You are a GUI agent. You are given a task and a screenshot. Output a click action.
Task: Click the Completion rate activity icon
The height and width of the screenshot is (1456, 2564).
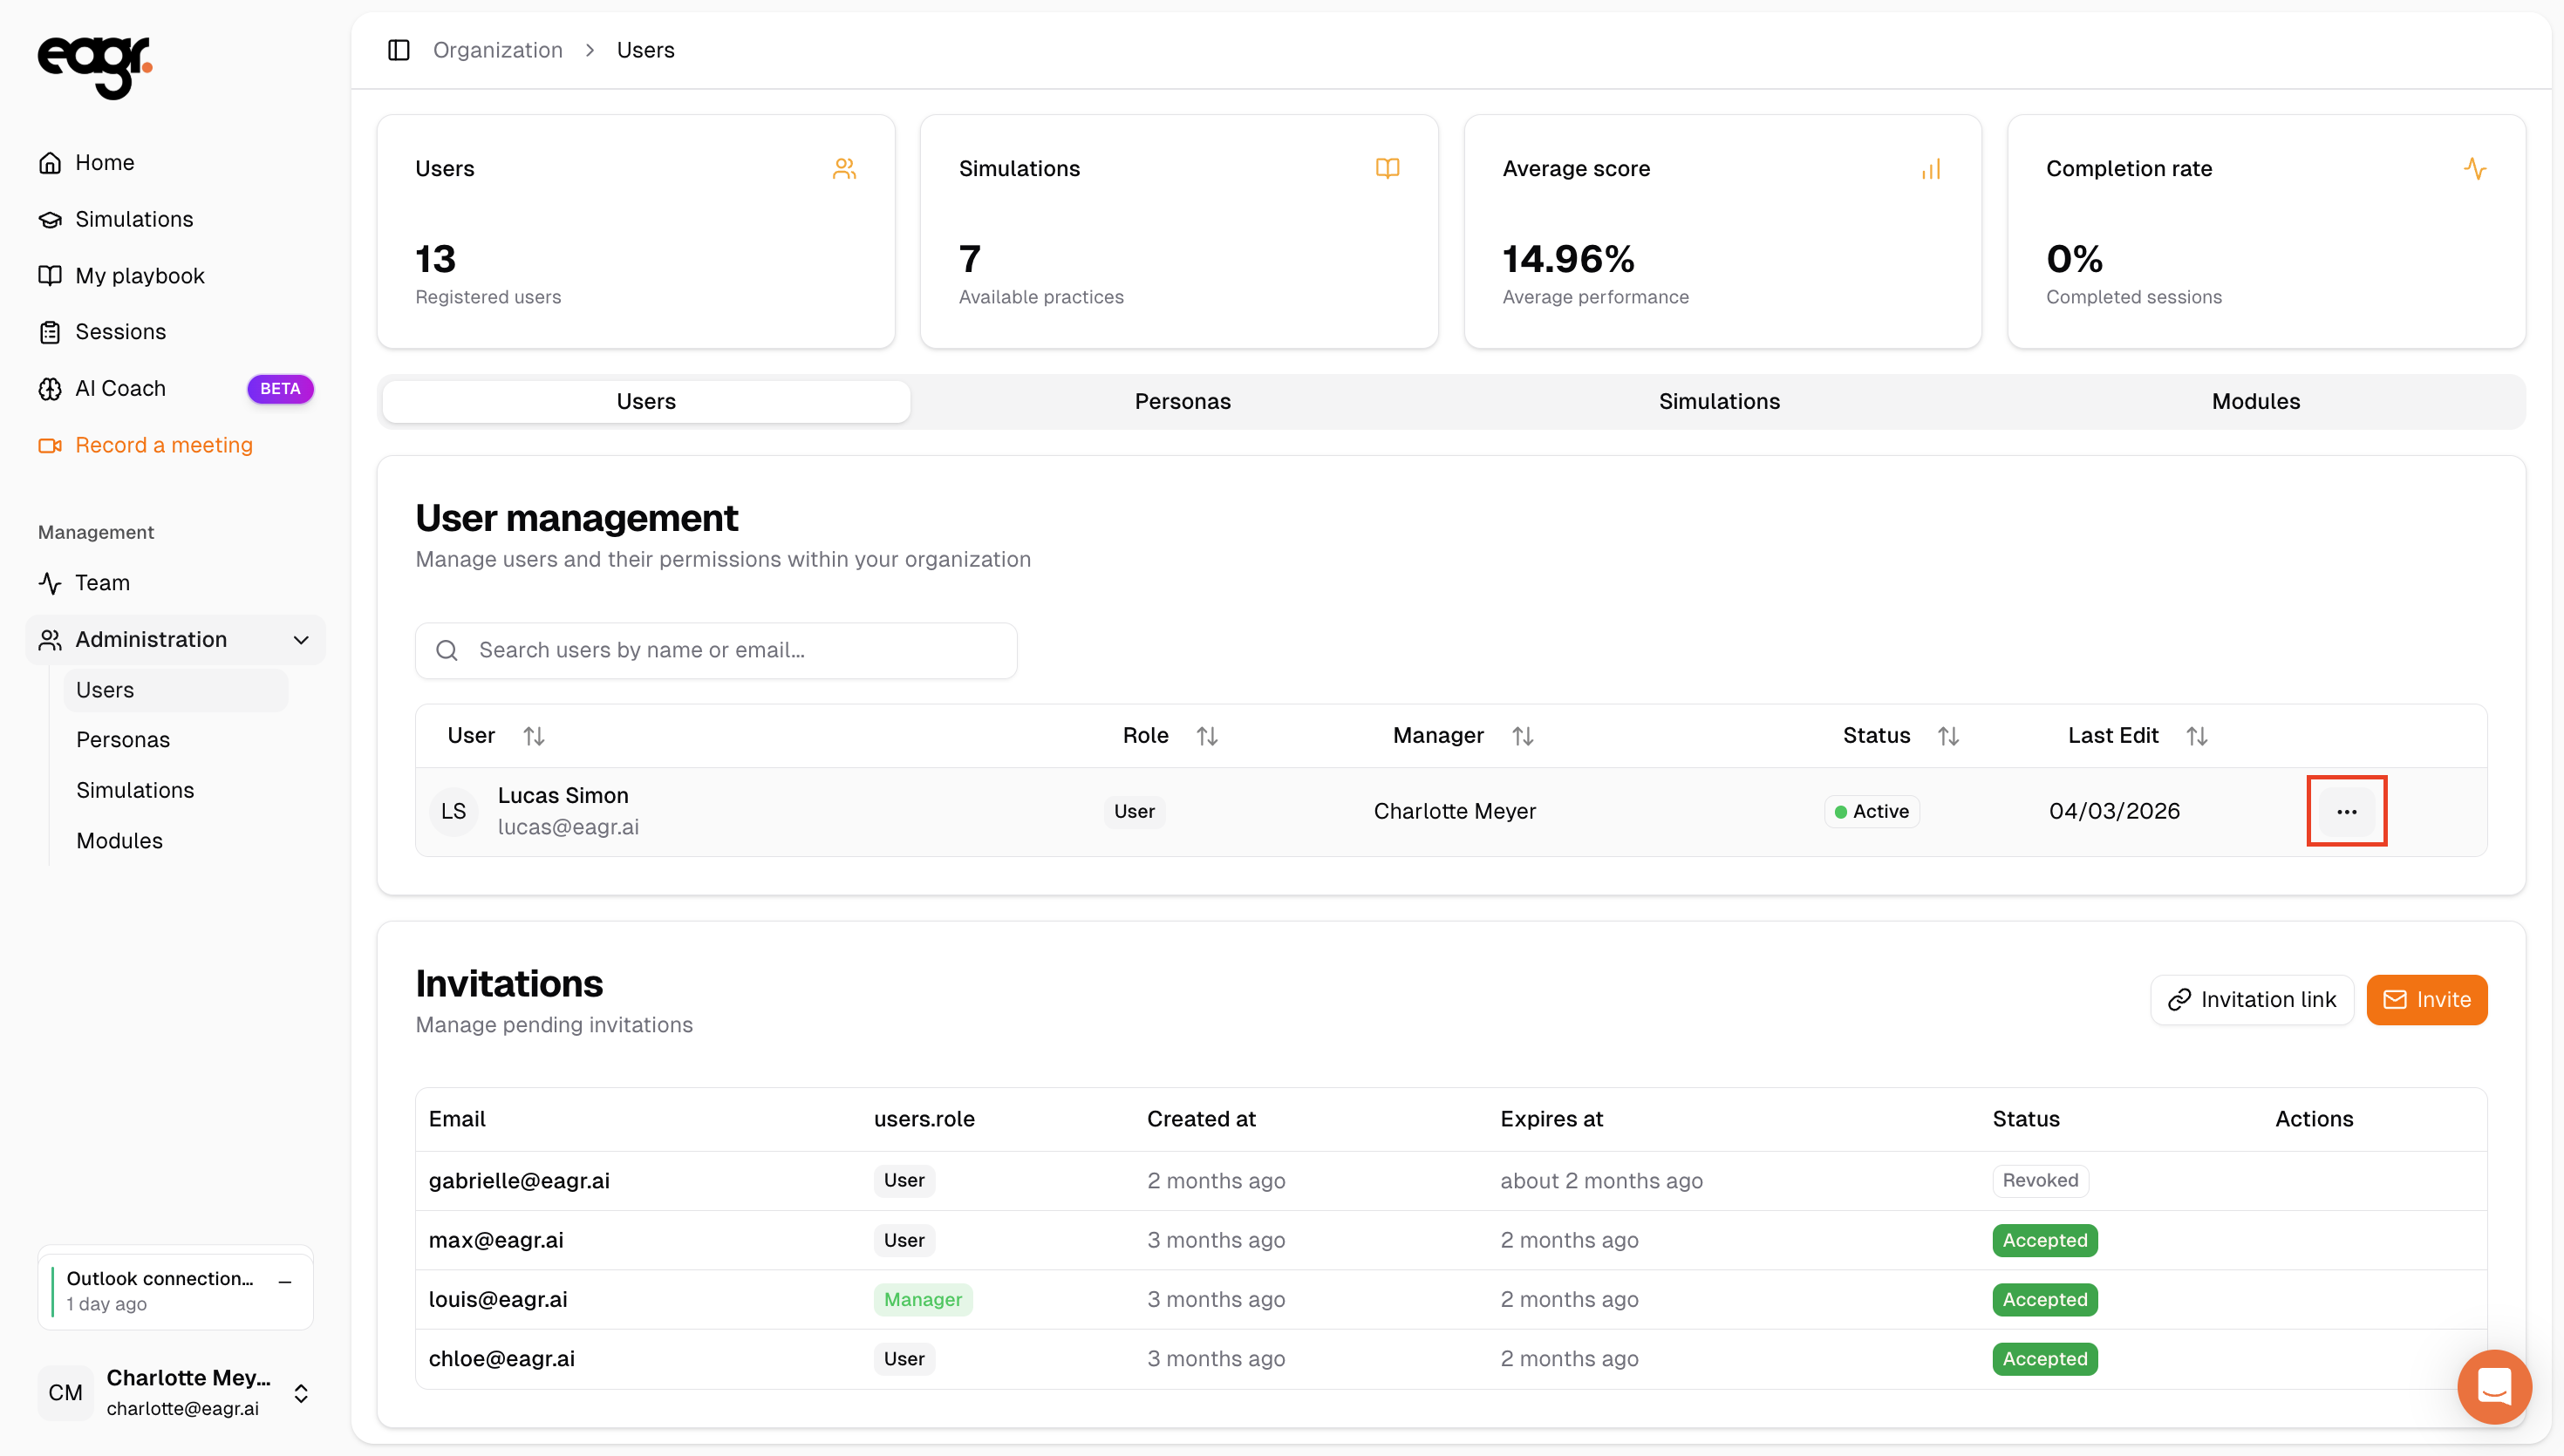point(2474,169)
